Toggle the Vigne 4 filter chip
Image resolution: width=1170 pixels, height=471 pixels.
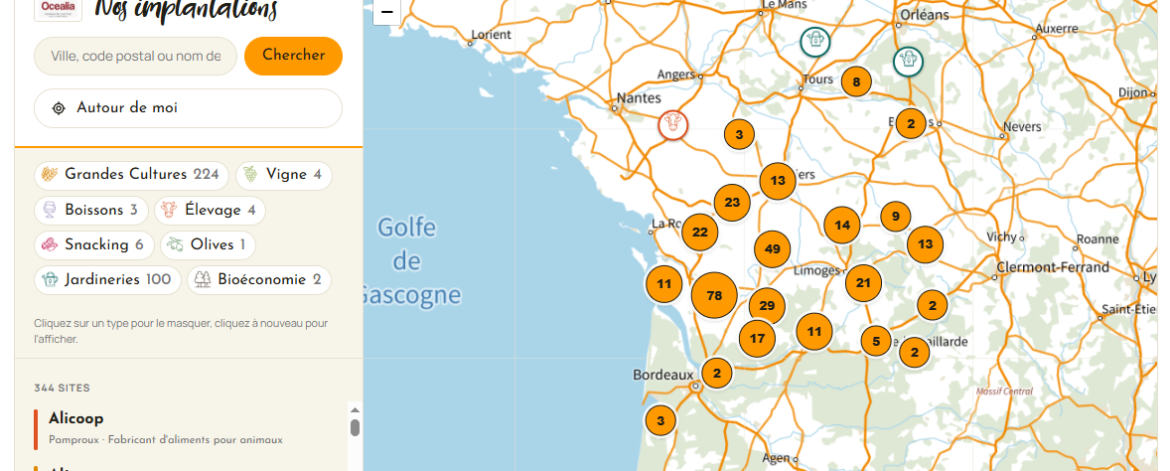(284, 175)
